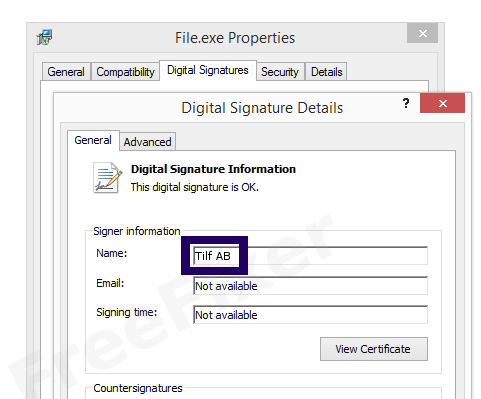Click the 'Digital Signature Information' heading

213,169
